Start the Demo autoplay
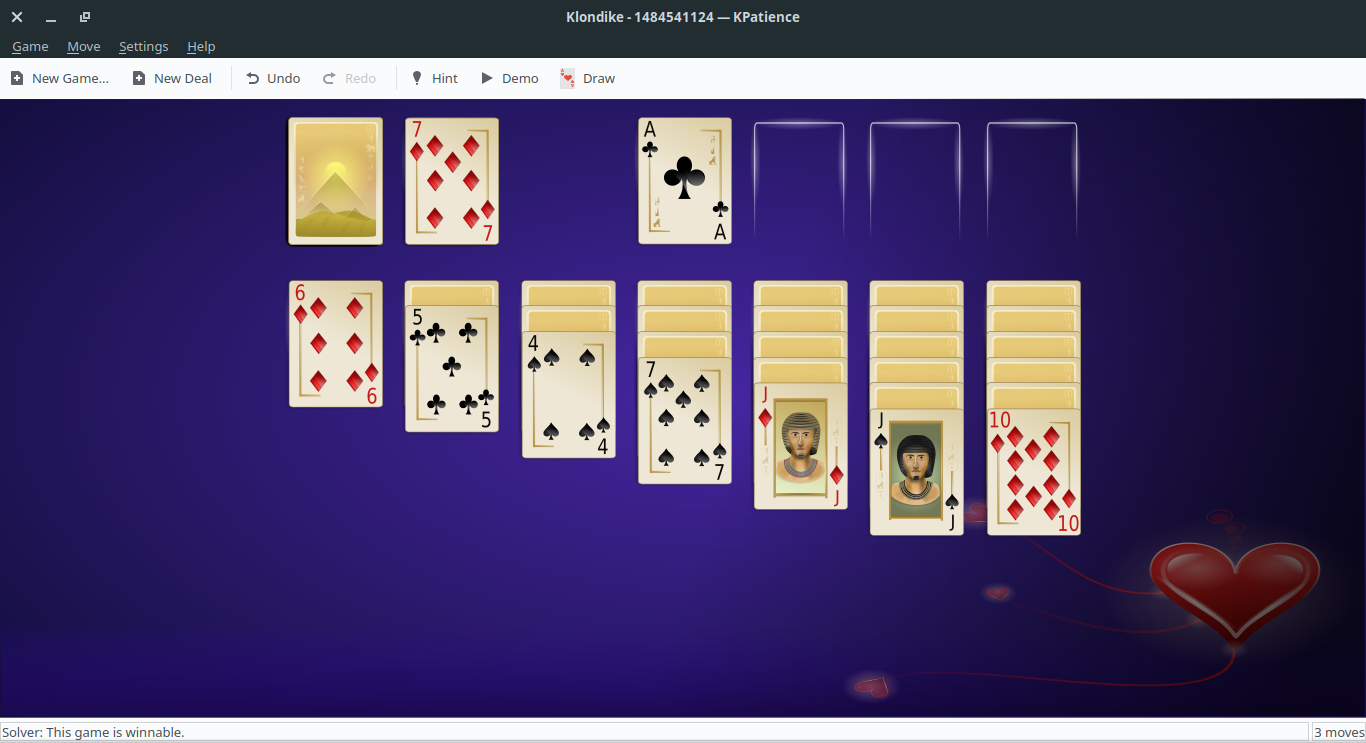 510,78
